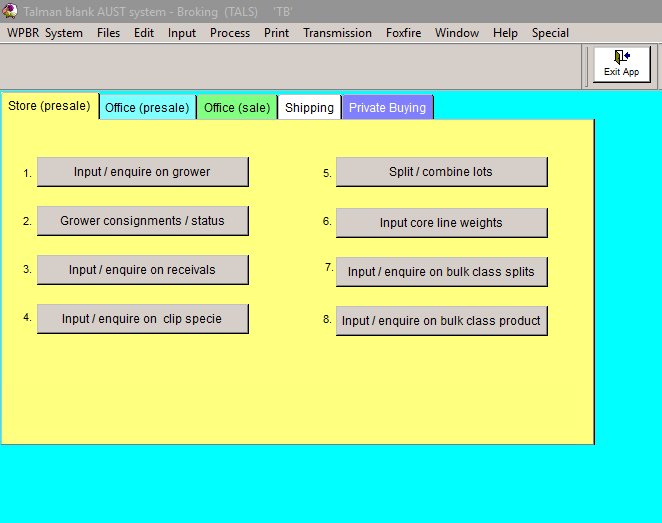Open Input core line weights
Image resolution: width=662 pixels, height=523 pixels.
tap(441, 223)
